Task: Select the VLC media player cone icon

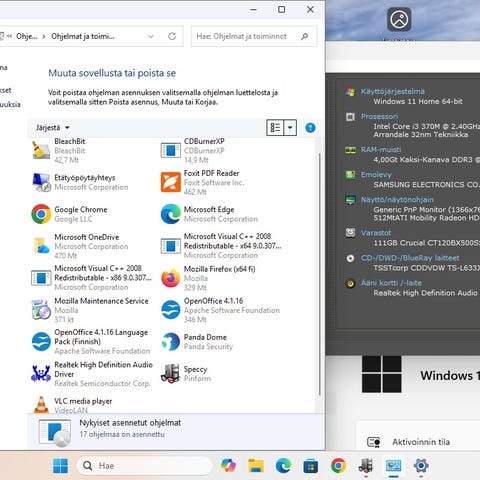Action: 41,404
